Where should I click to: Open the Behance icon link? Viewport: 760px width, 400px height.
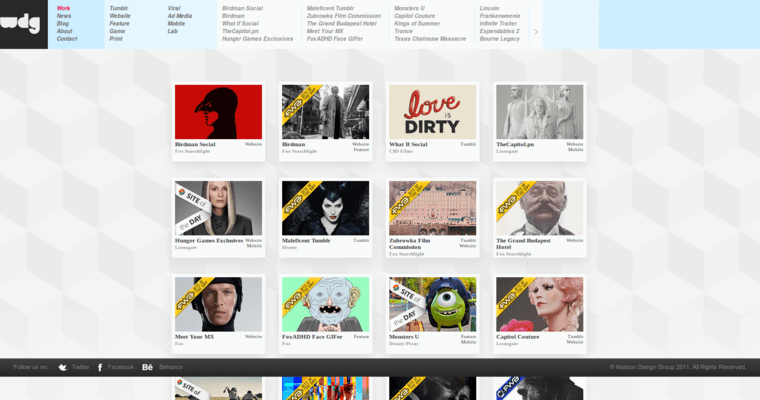pos(147,368)
